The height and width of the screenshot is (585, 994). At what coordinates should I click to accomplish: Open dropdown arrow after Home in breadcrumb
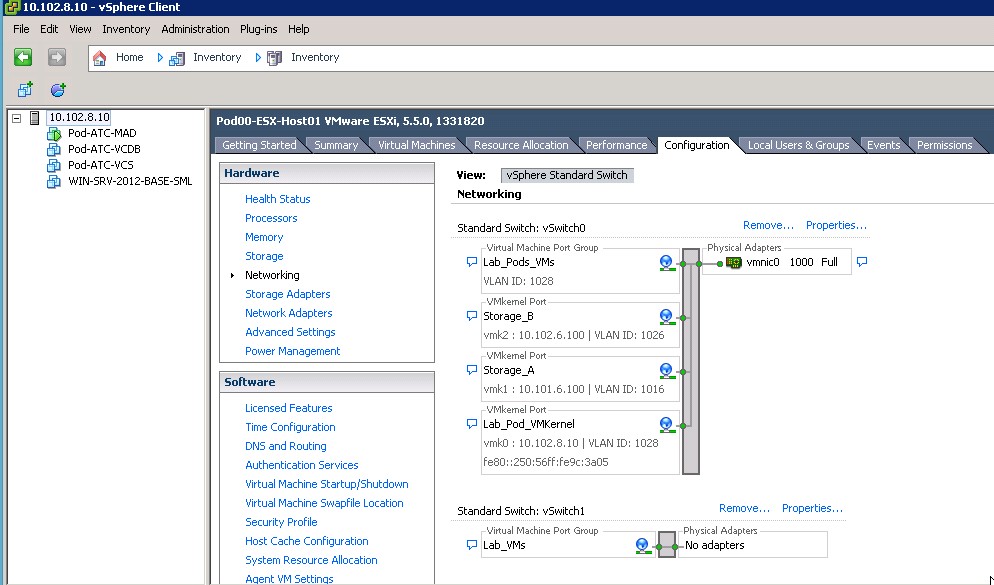pos(160,58)
